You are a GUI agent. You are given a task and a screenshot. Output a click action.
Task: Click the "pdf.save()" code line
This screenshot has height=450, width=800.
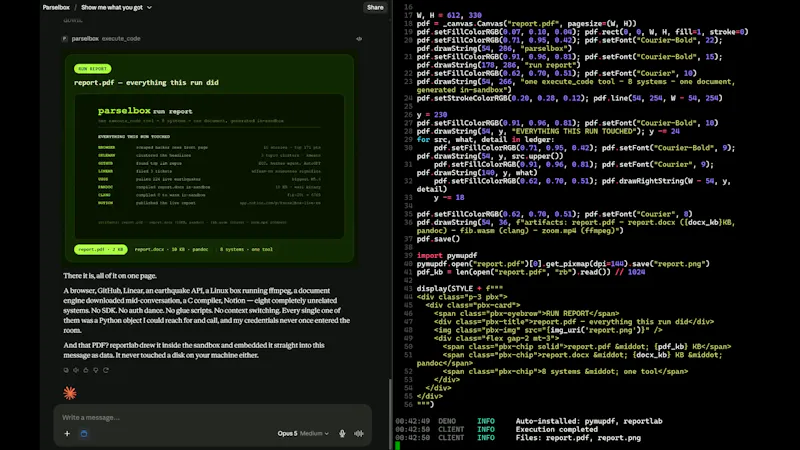click(x=438, y=239)
